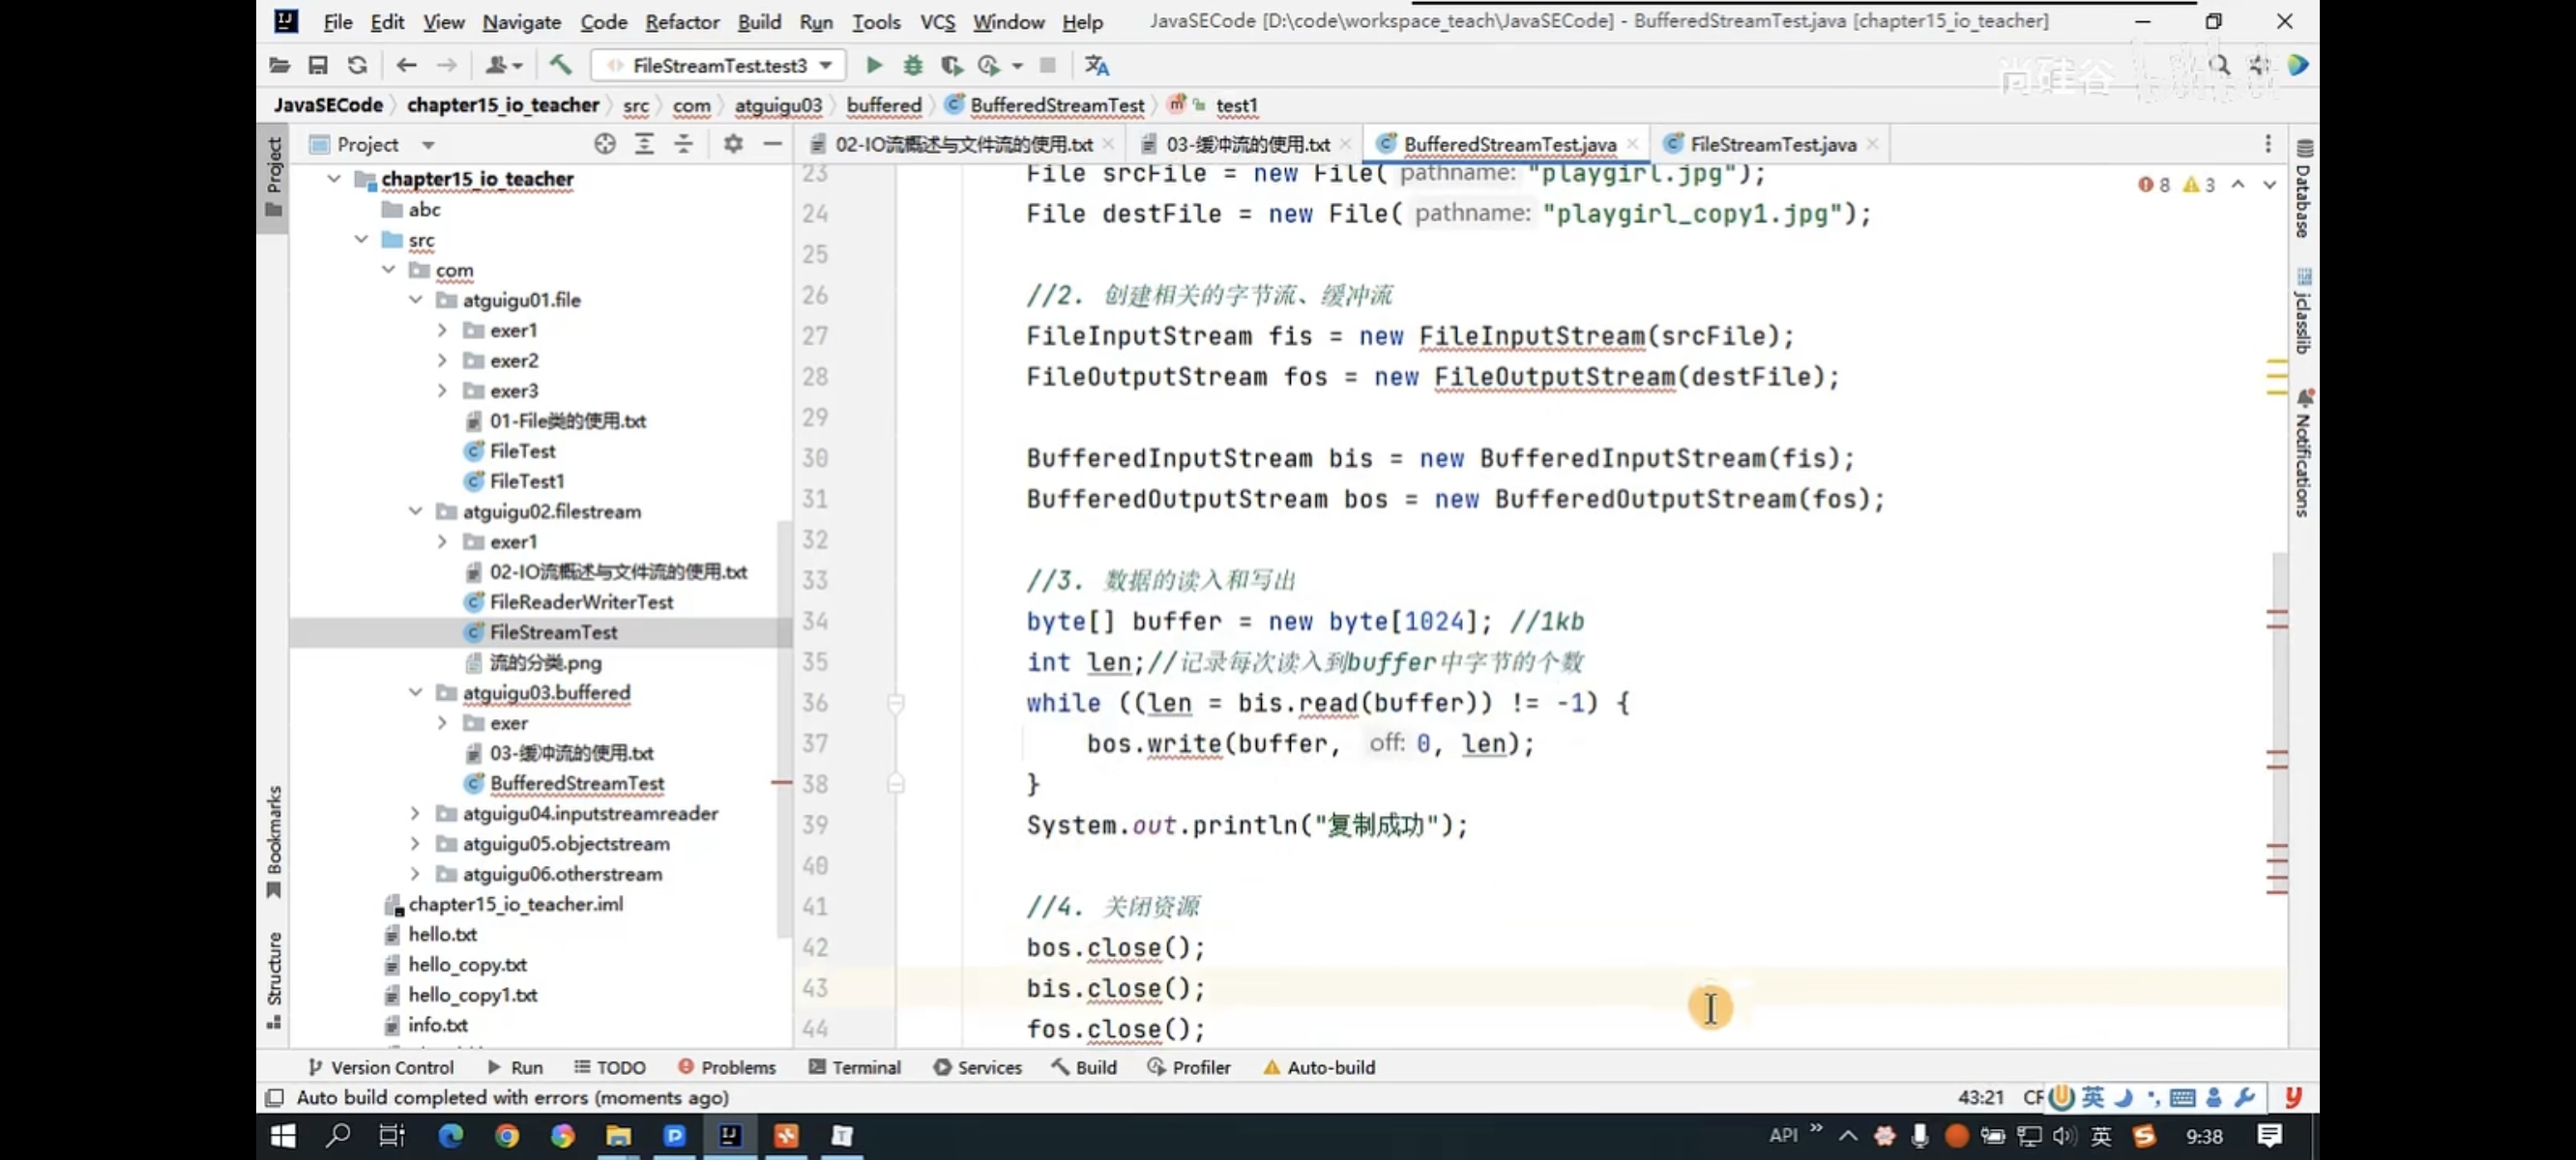
Task: Select opened file locate target icon
Action: pyautogui.click(x=604, y=144)
